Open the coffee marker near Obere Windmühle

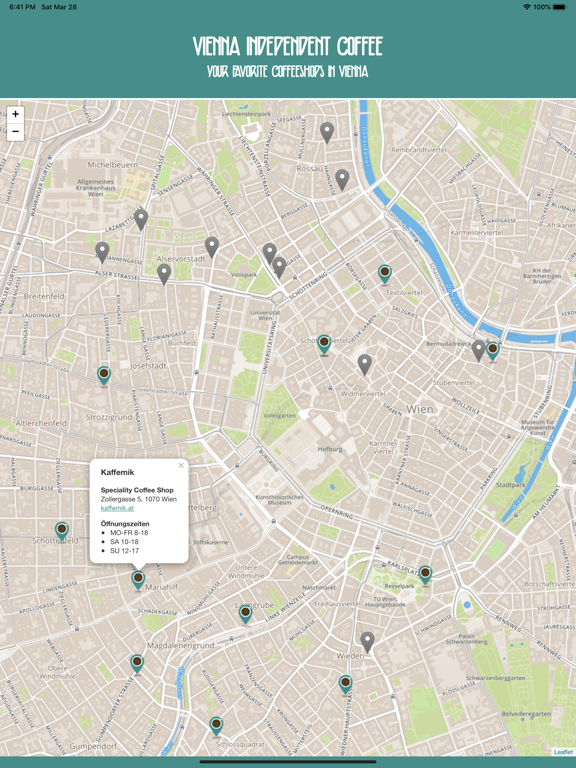[x=137, y=665]
